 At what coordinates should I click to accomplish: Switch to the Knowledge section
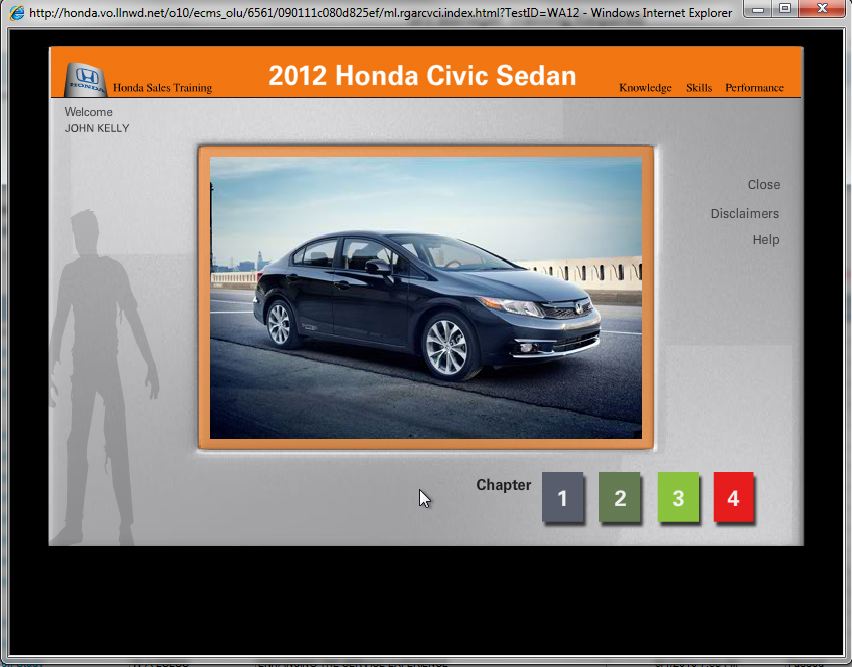(645, 88)
